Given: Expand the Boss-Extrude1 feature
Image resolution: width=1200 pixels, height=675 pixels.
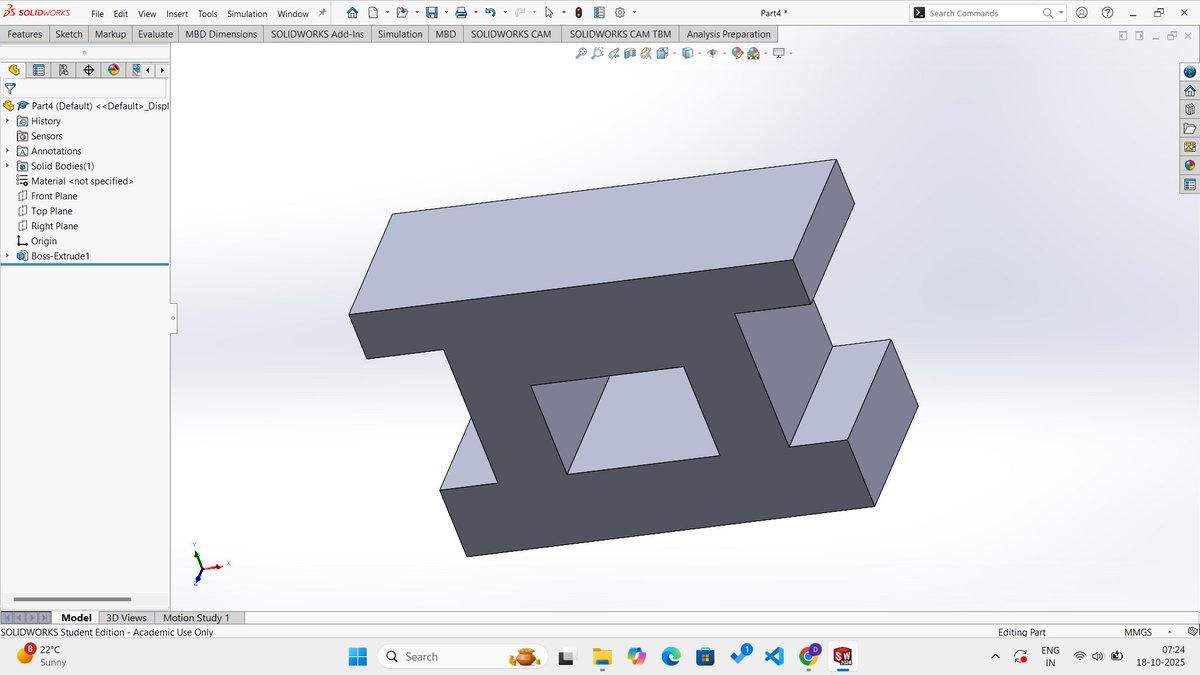Looking at the screenshot, I should (x=7, y=256).
